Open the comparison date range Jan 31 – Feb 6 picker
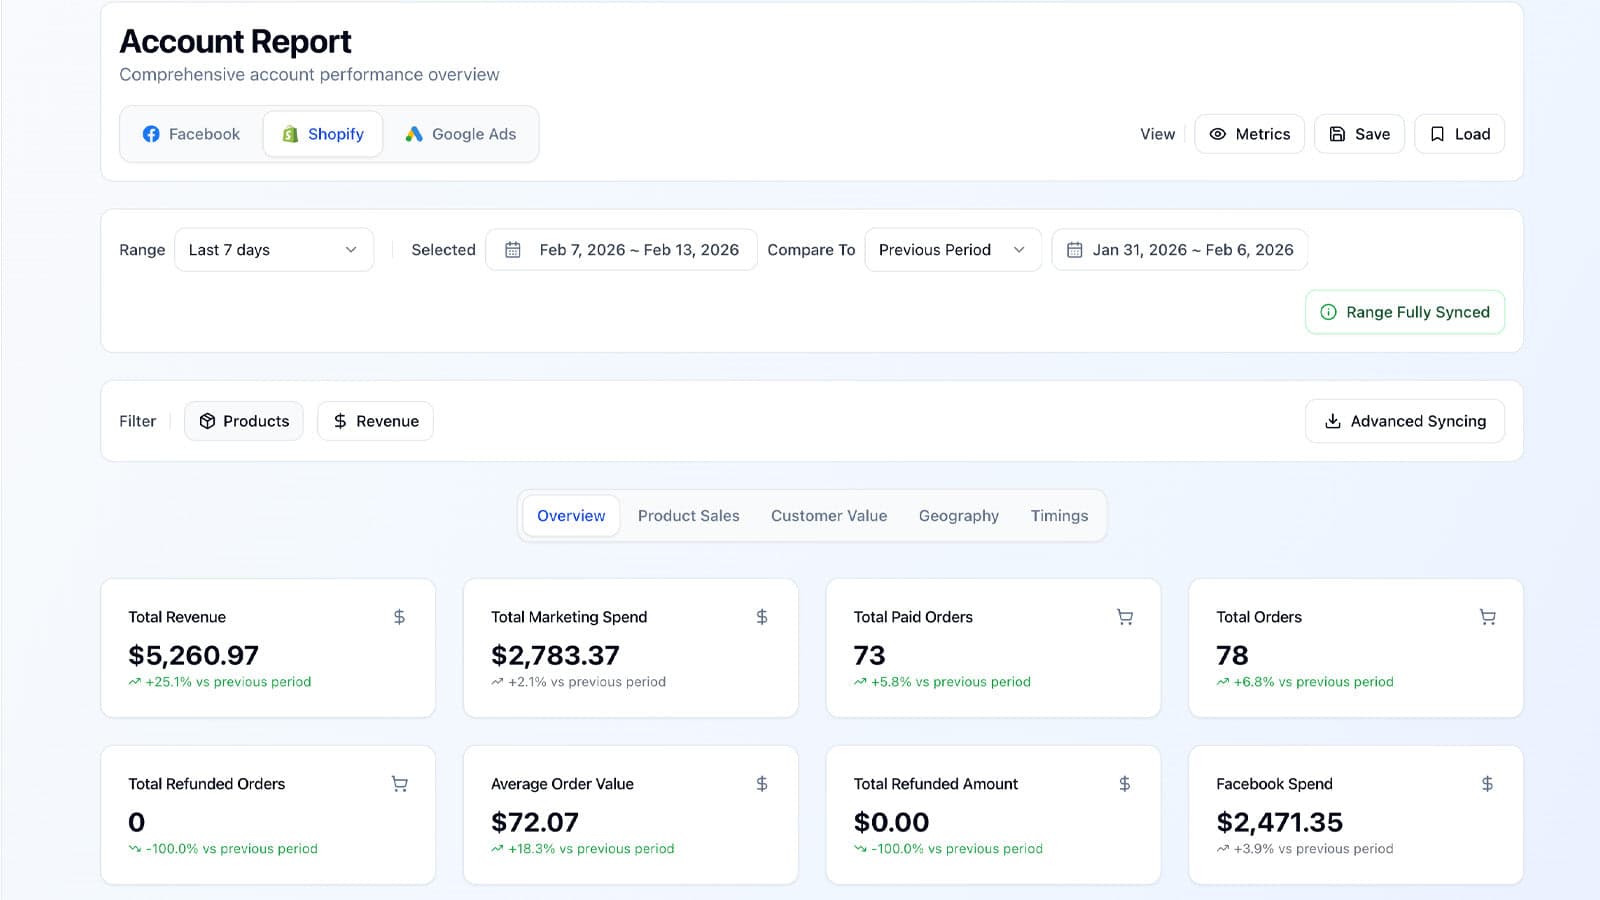Screen dimensions: 1600x900 point(1180,250)
